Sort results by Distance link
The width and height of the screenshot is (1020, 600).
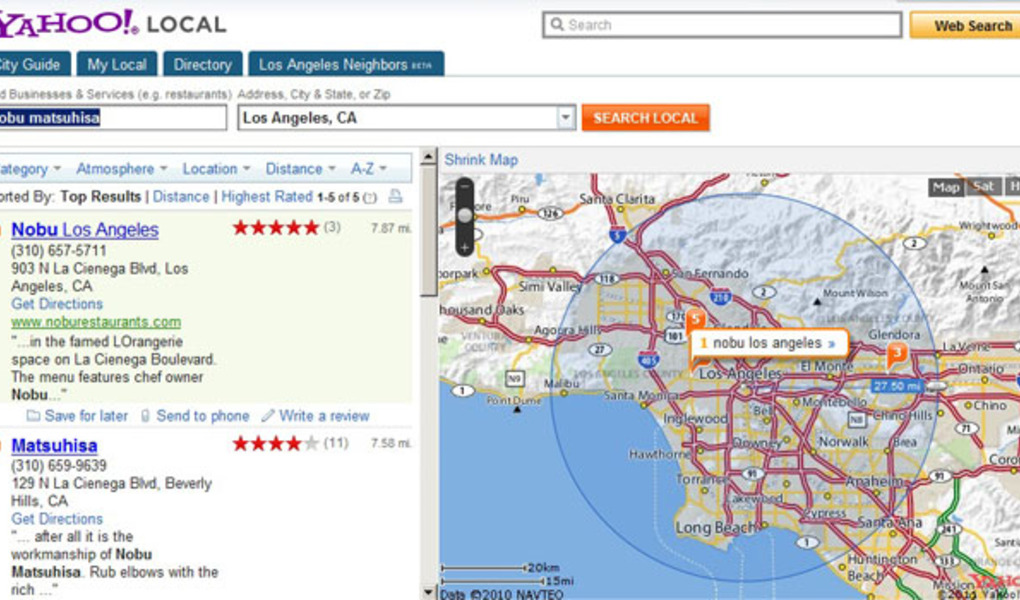pos(181,197)
